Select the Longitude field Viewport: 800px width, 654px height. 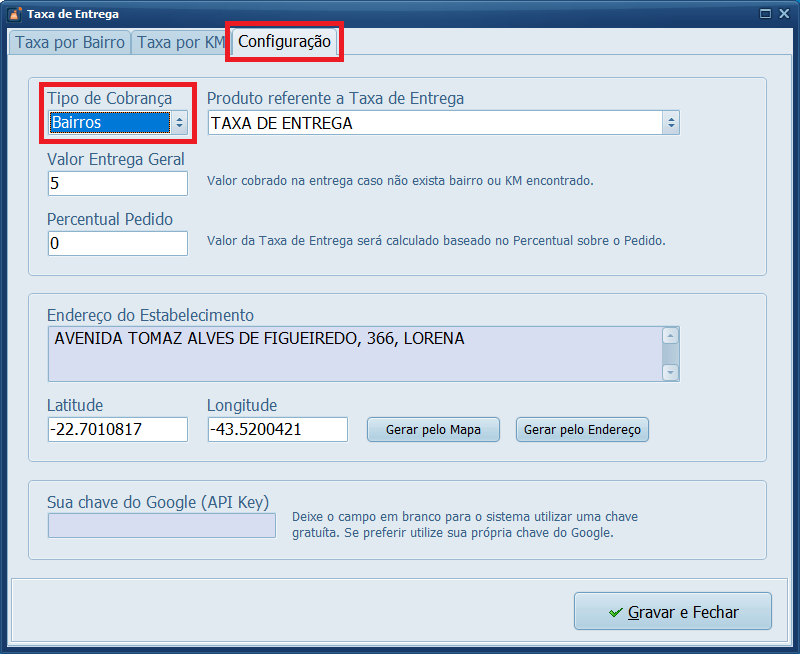(x=277, y=429)
